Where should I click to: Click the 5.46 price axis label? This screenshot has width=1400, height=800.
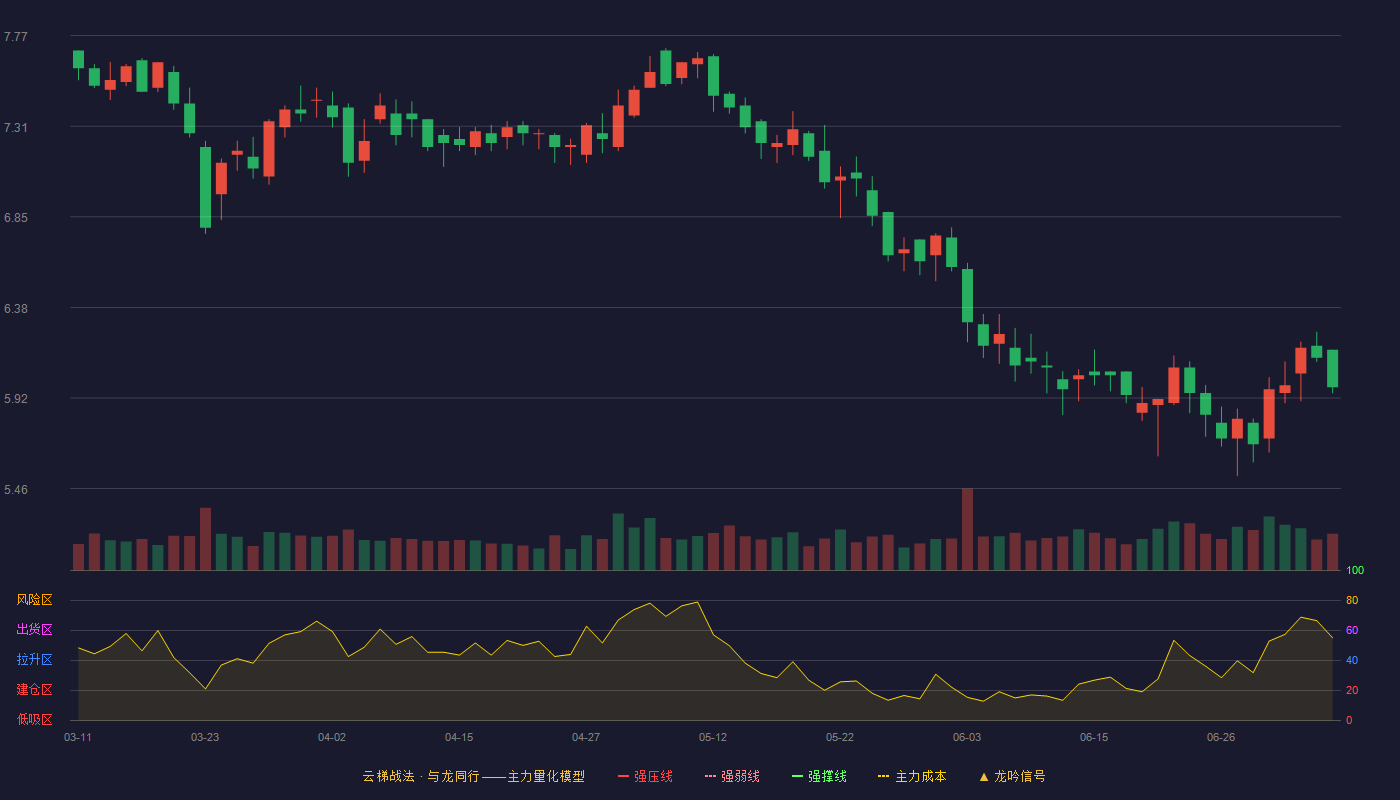pyautogui.click(x=16, y=490)
